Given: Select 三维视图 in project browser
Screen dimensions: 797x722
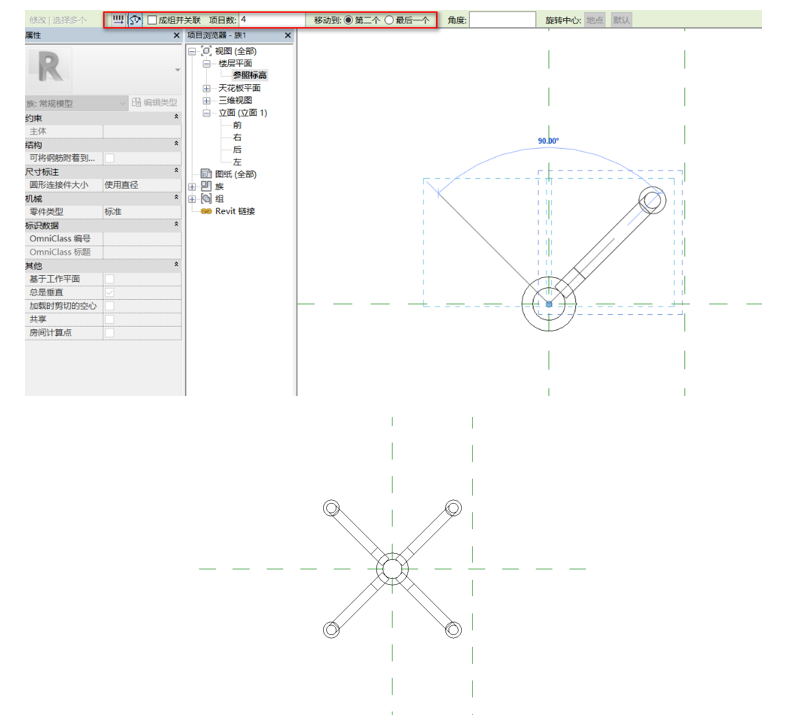Looking at the screenshot, I should (235, 100).
